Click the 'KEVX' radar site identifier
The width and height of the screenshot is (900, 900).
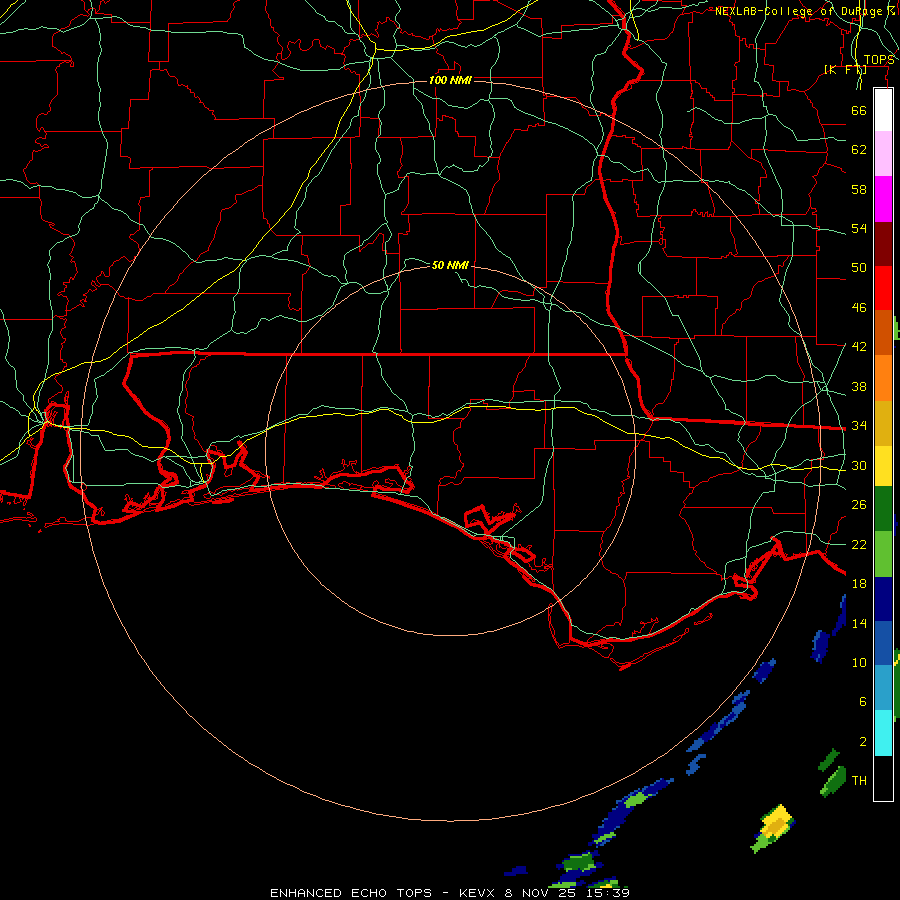(478, 893)
